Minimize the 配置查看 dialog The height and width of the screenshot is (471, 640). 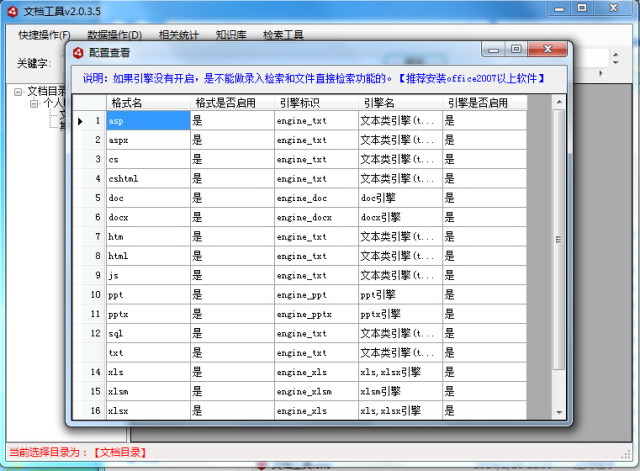(x=494, y=49)
